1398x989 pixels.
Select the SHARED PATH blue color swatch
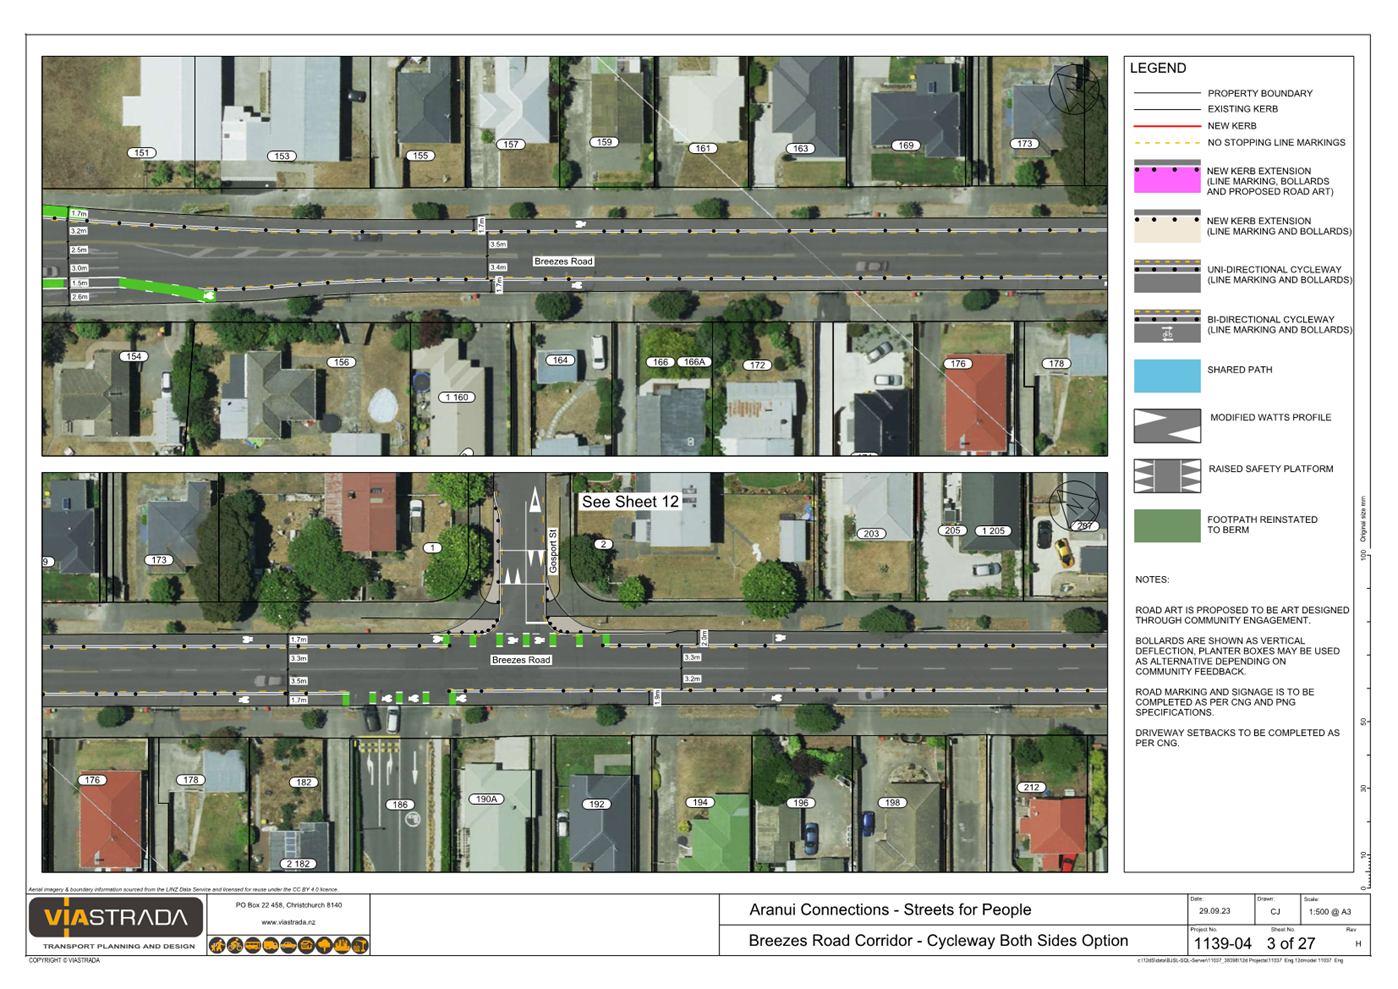tap(1166, 375)
